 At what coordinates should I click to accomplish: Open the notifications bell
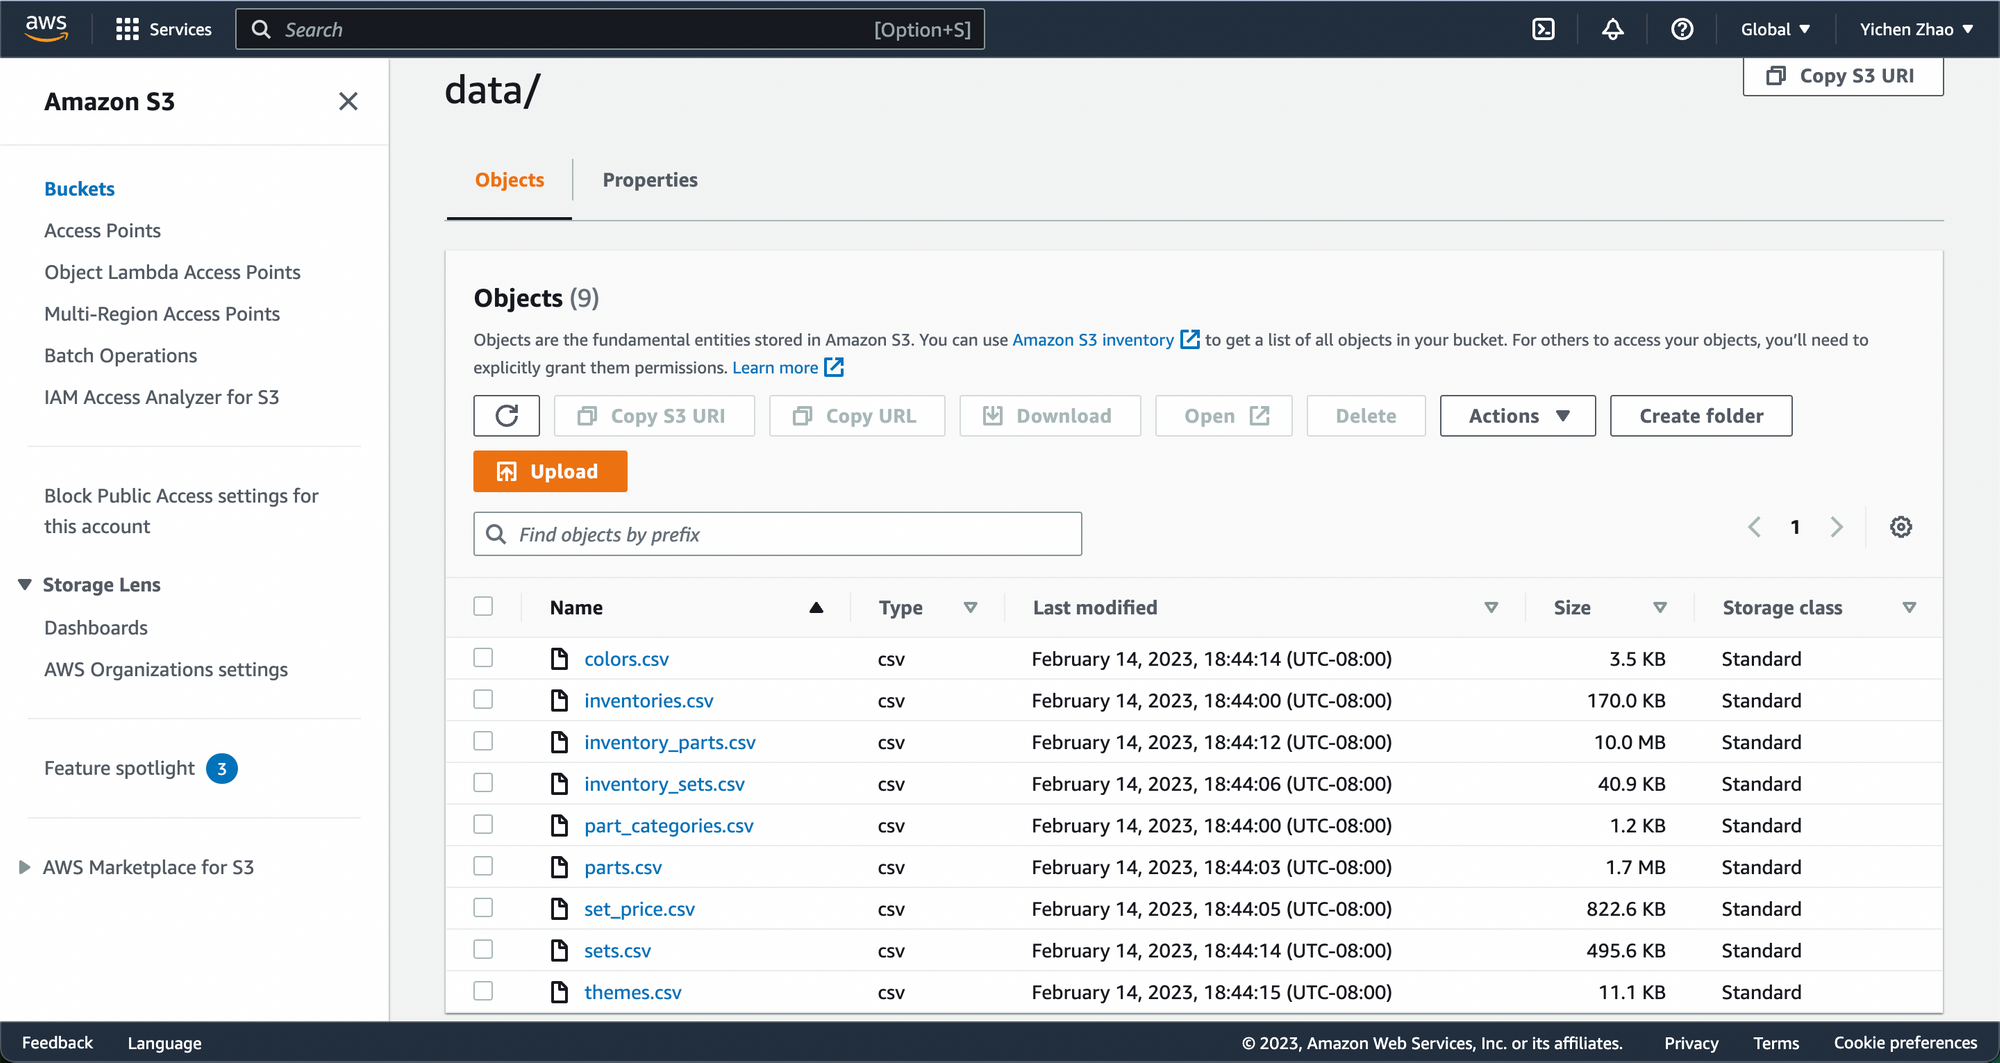(1612, 29)
